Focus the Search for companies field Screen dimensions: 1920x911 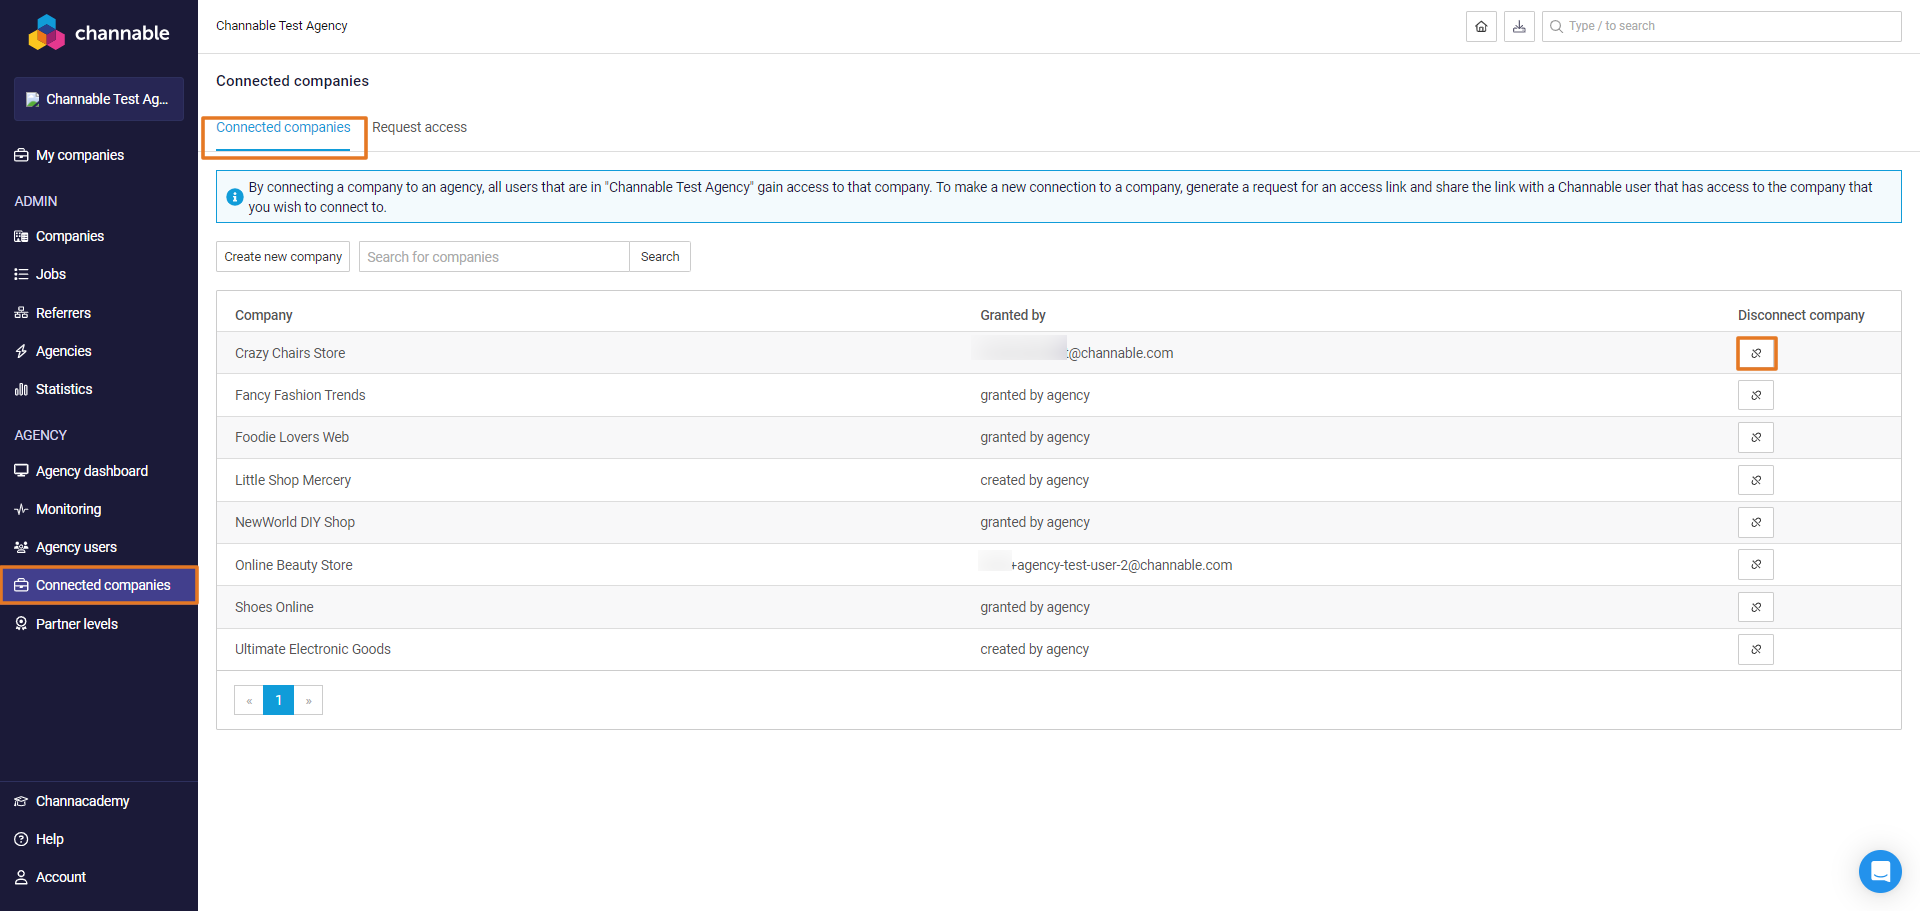click(x=494, y=257)
